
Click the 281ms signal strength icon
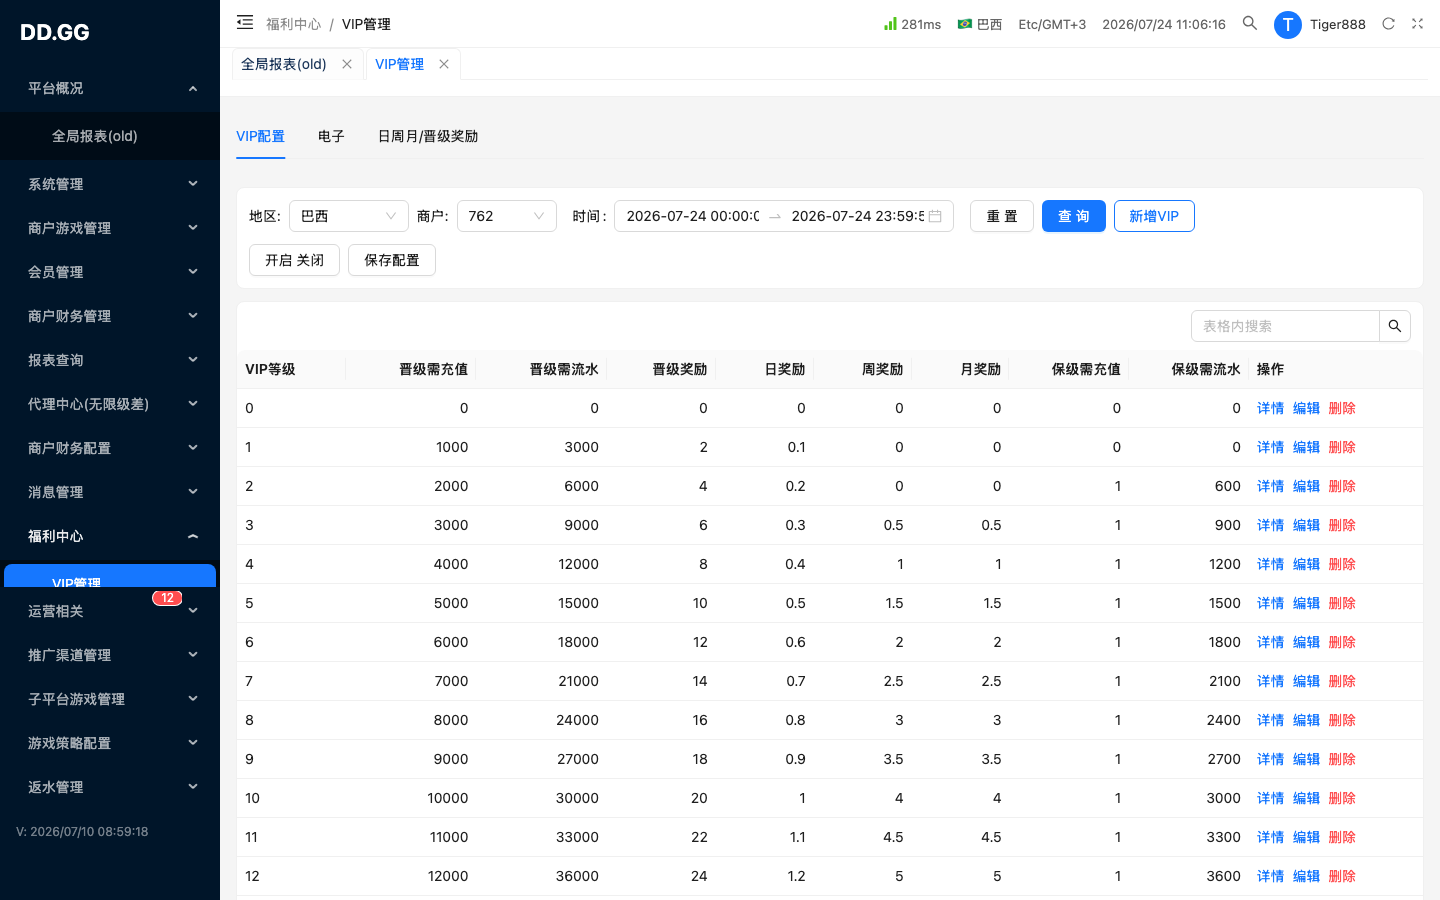point(890,23)
